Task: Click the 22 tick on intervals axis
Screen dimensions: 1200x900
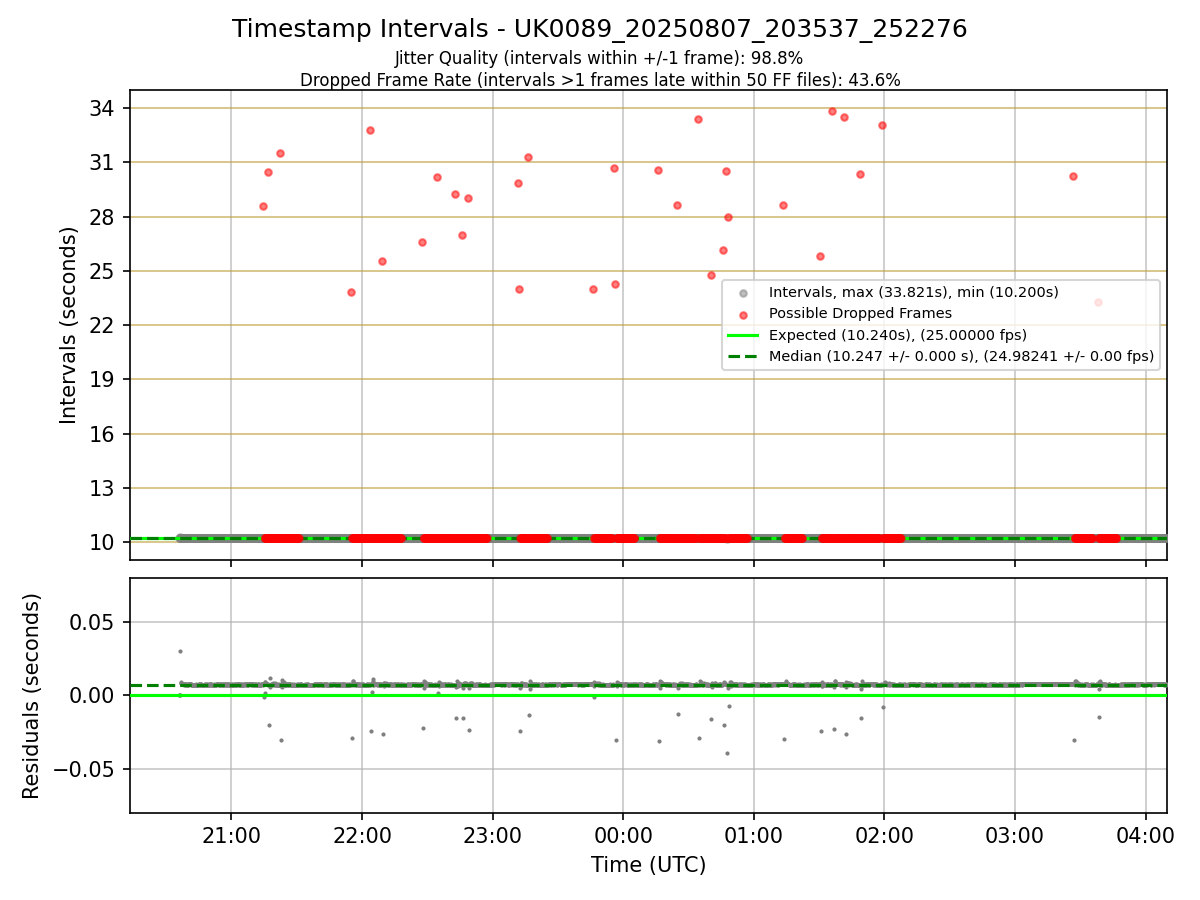Action: [104, 325]
